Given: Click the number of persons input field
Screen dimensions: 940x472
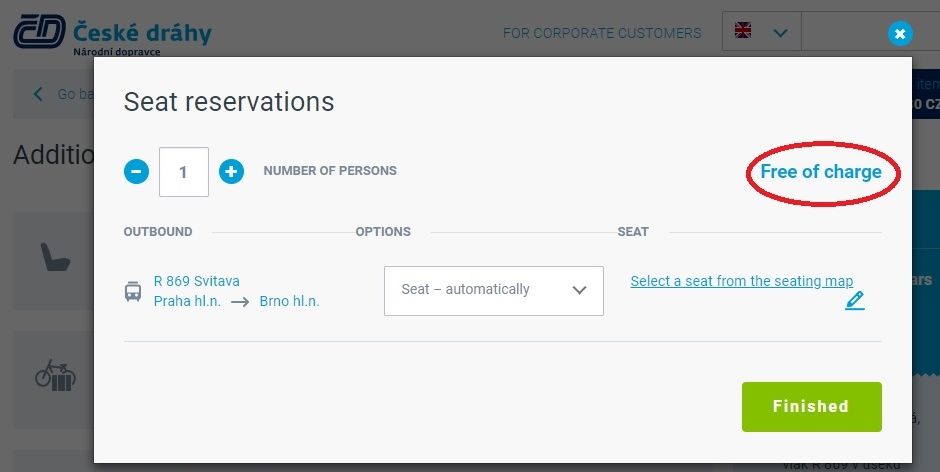Looking at the screenshot, I should [183, 172].
